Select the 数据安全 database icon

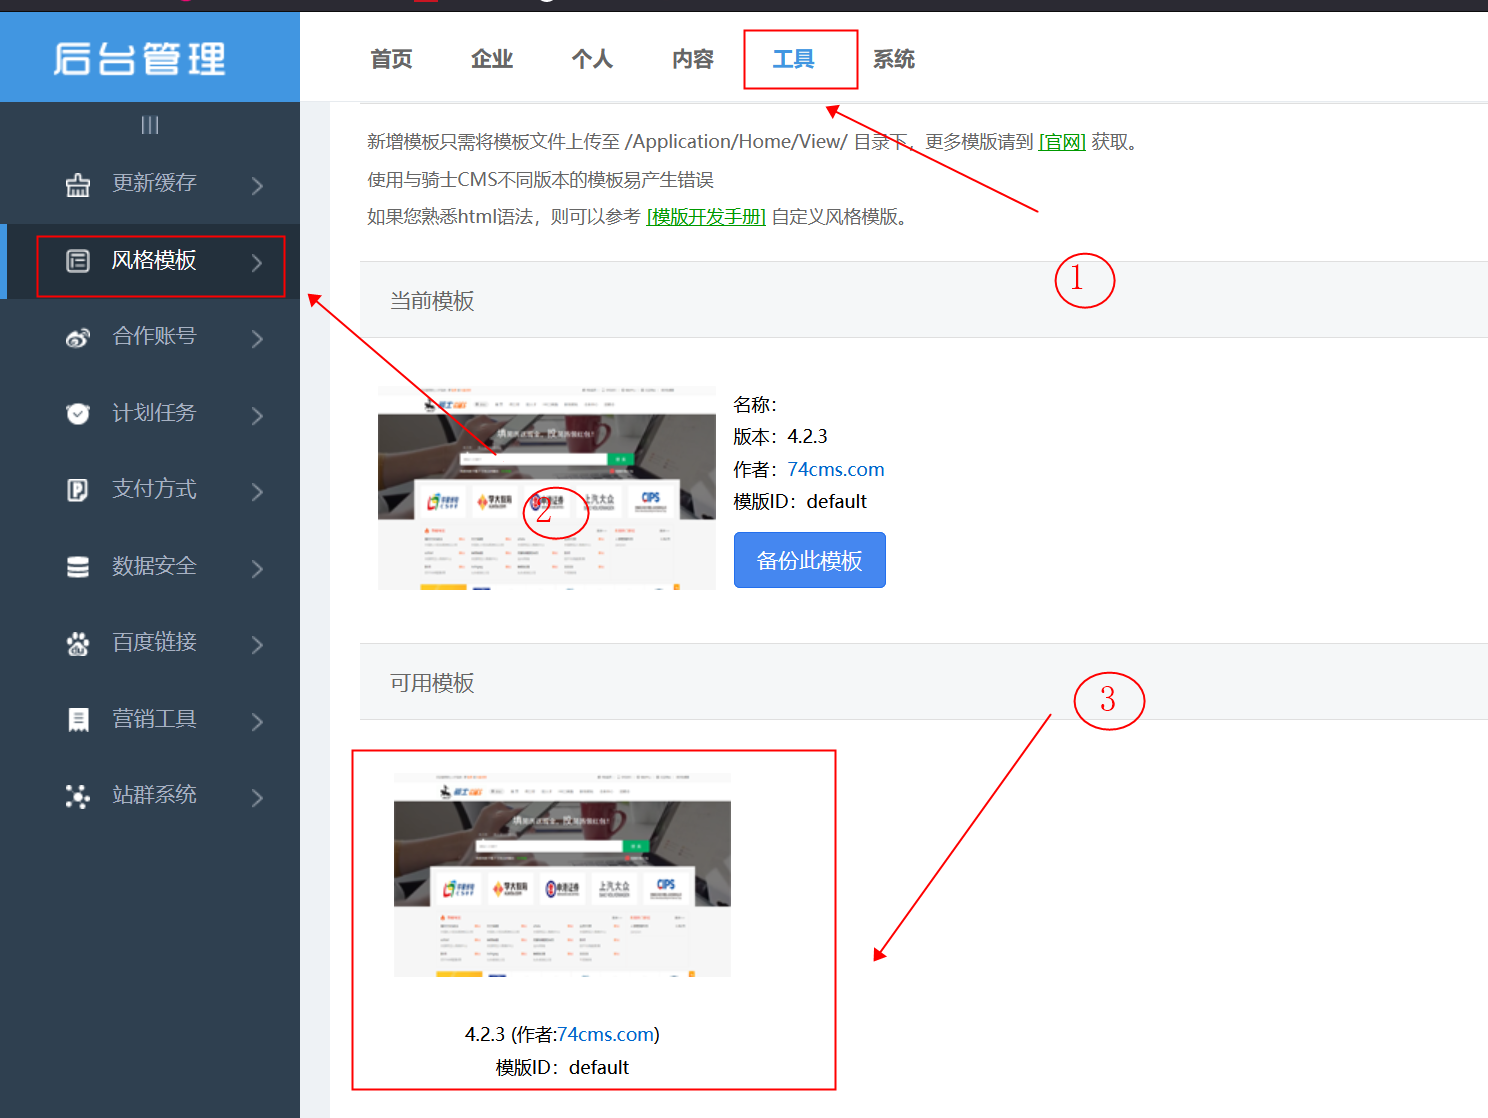78,566
